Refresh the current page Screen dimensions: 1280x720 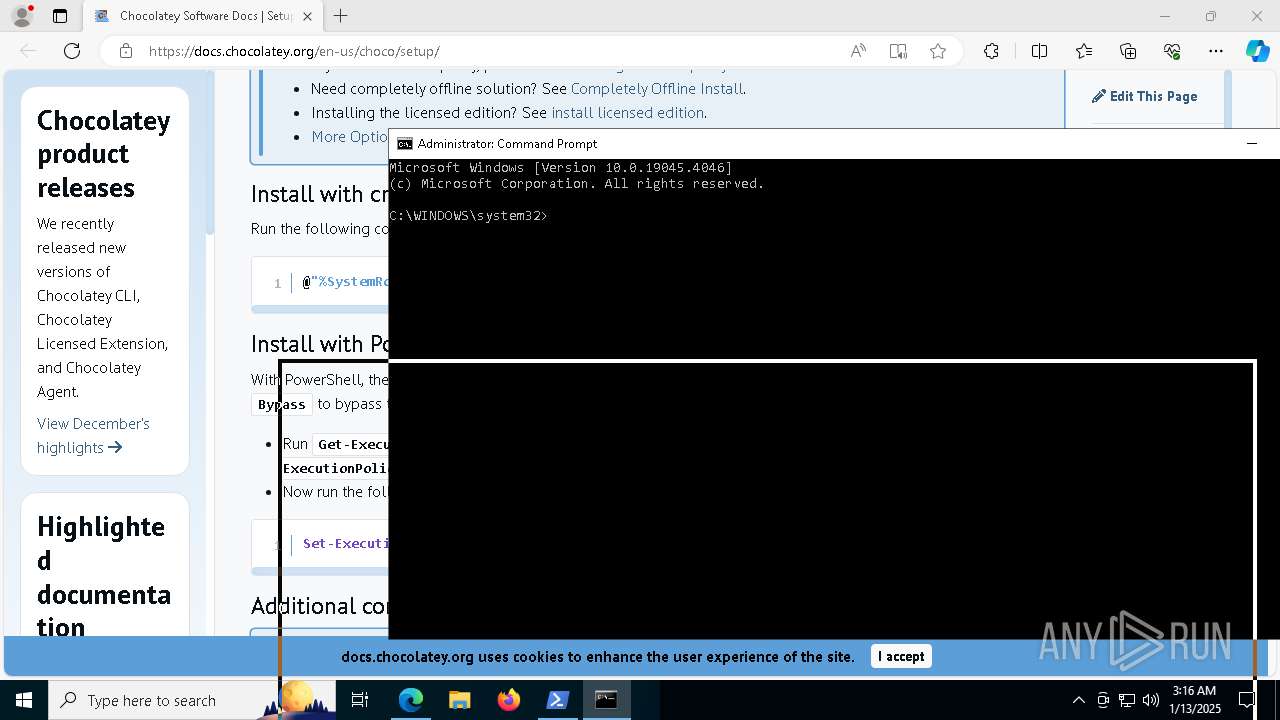tap(72, 51)
